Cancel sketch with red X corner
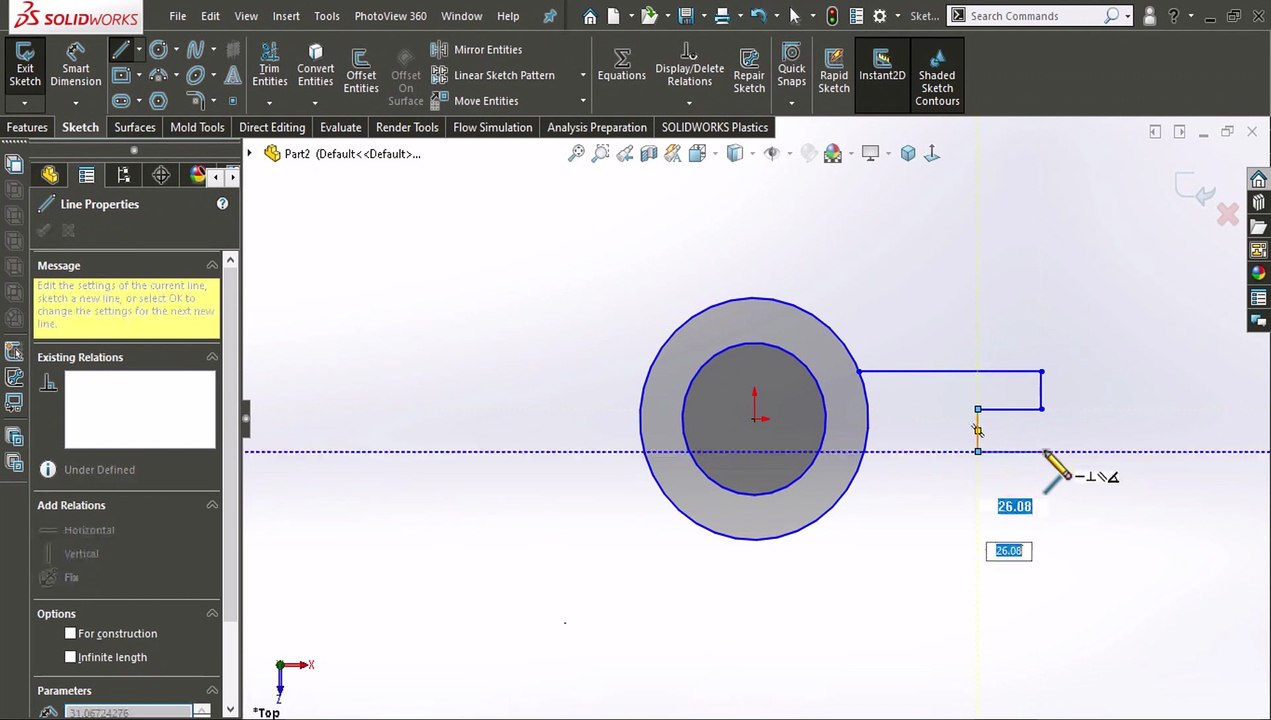This screenshot has height=720, width=1271. 1228,214
